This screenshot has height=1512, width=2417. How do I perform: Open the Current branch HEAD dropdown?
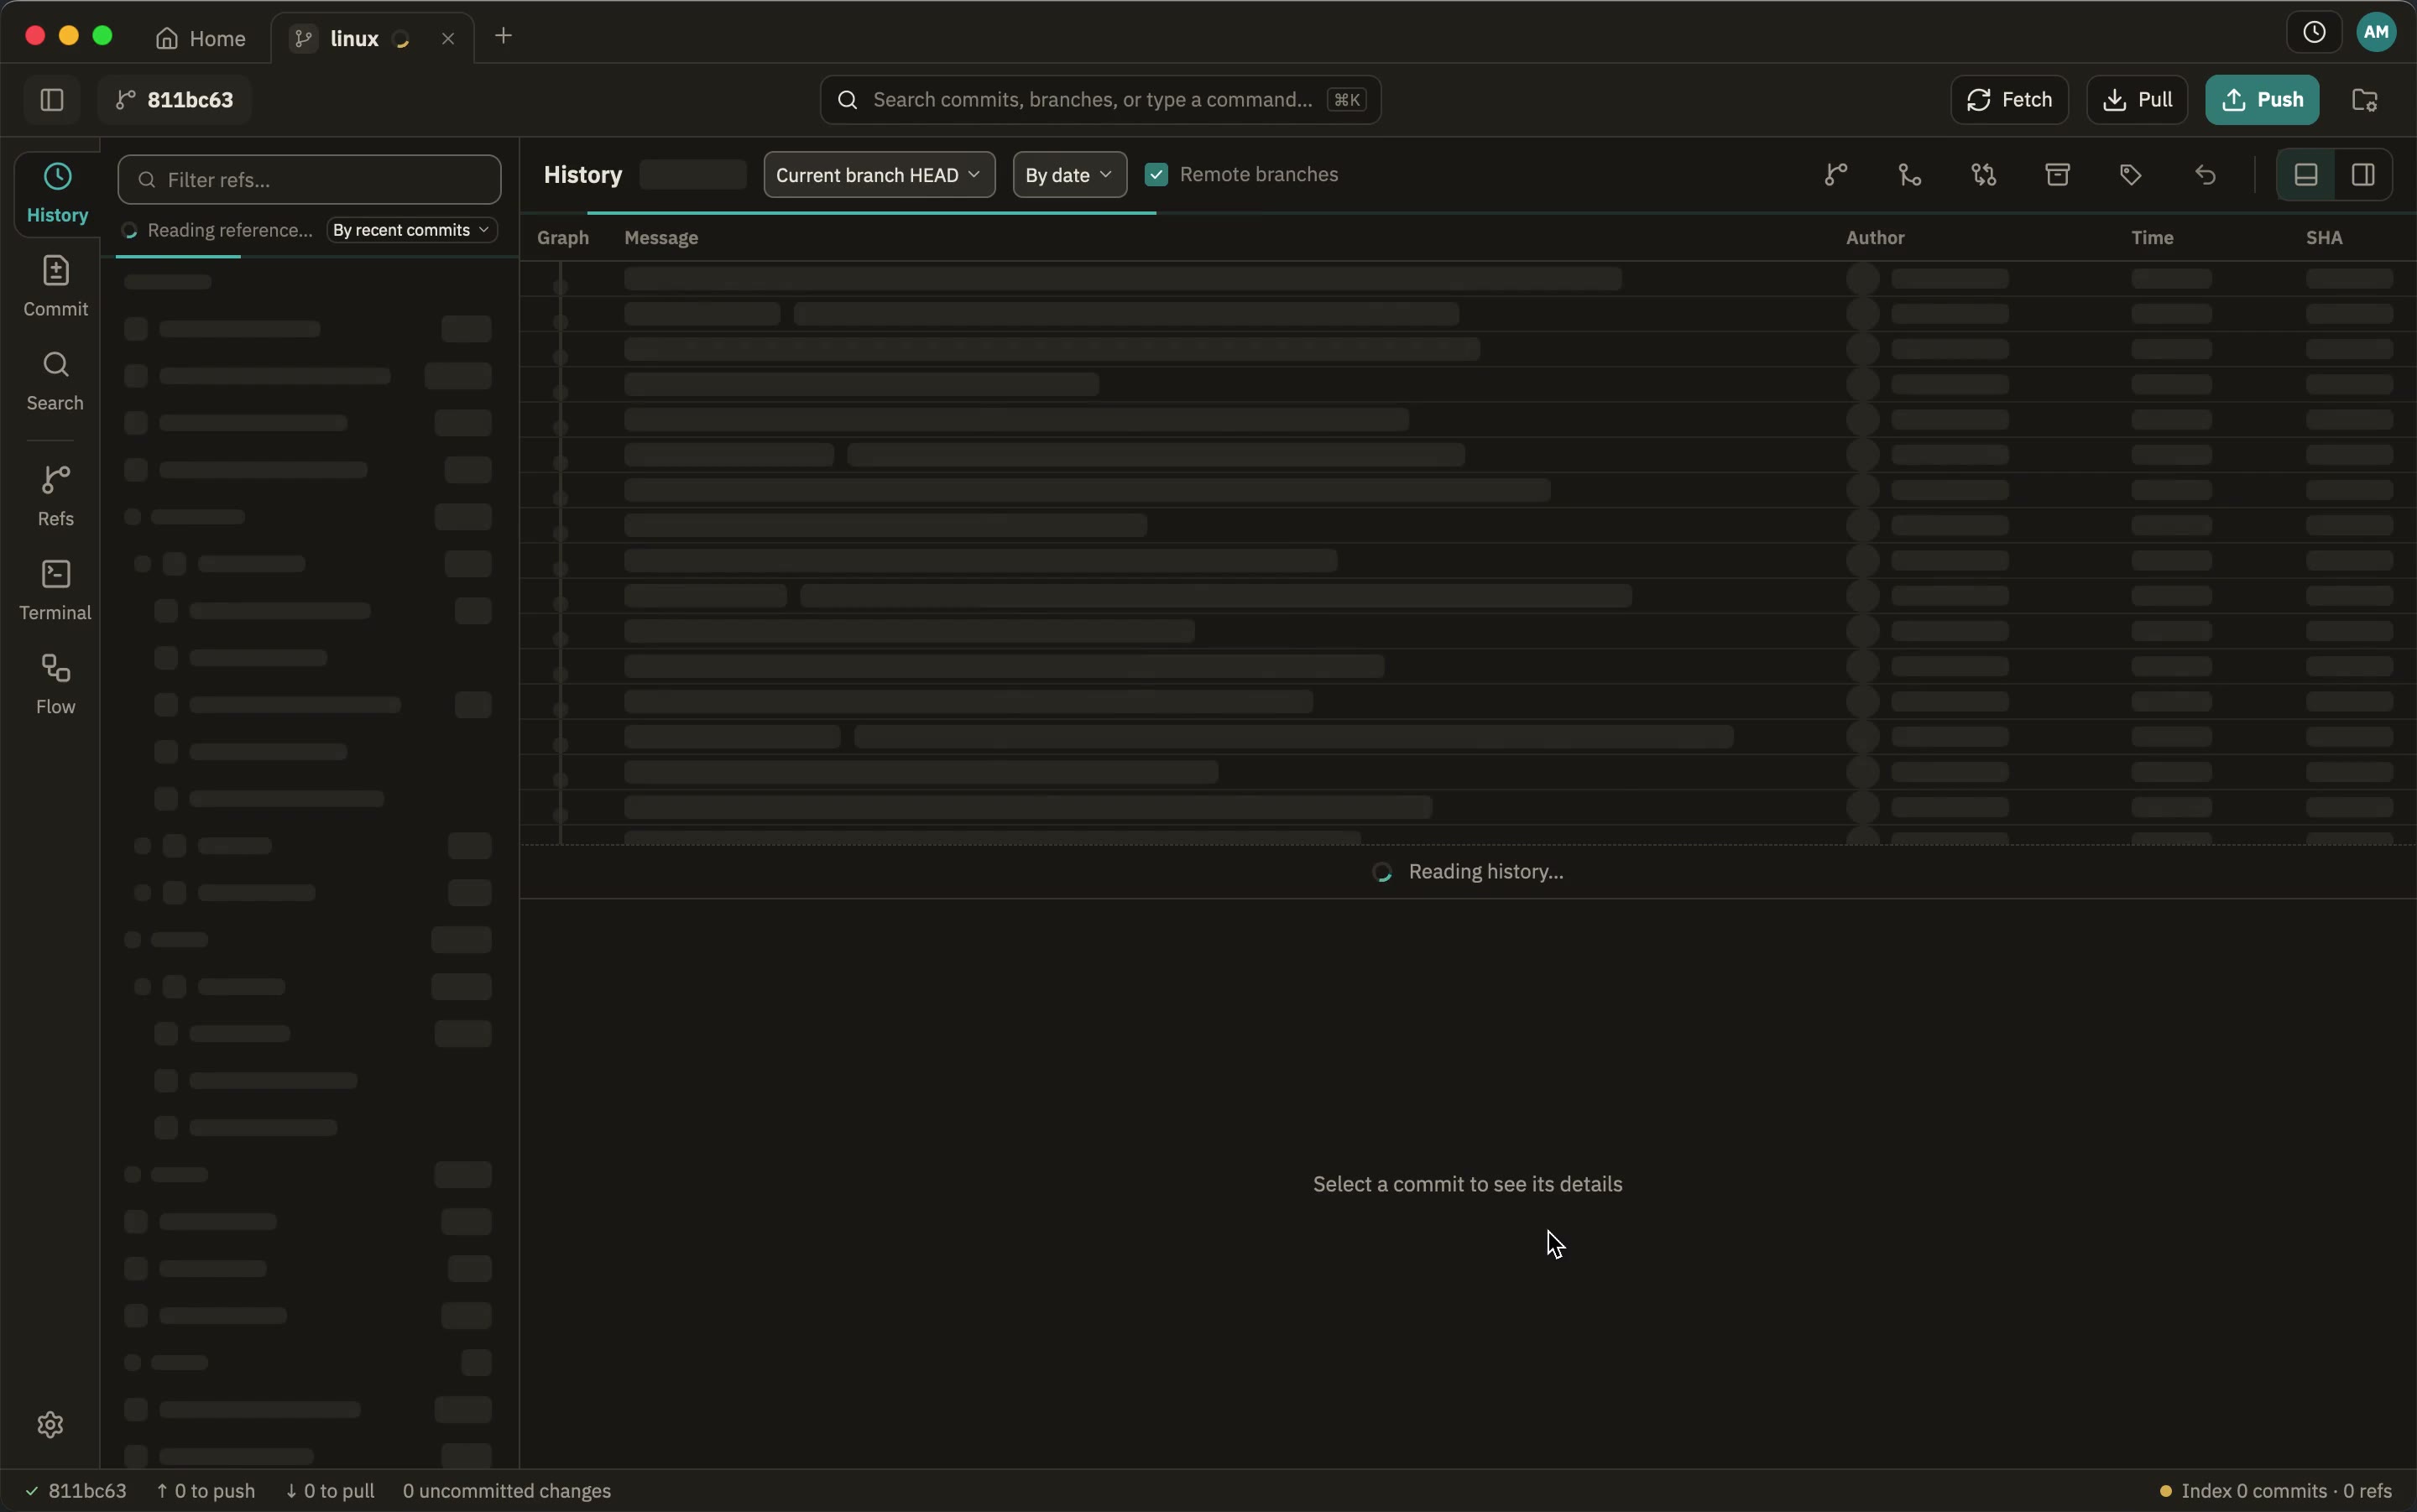click(879, 175)
